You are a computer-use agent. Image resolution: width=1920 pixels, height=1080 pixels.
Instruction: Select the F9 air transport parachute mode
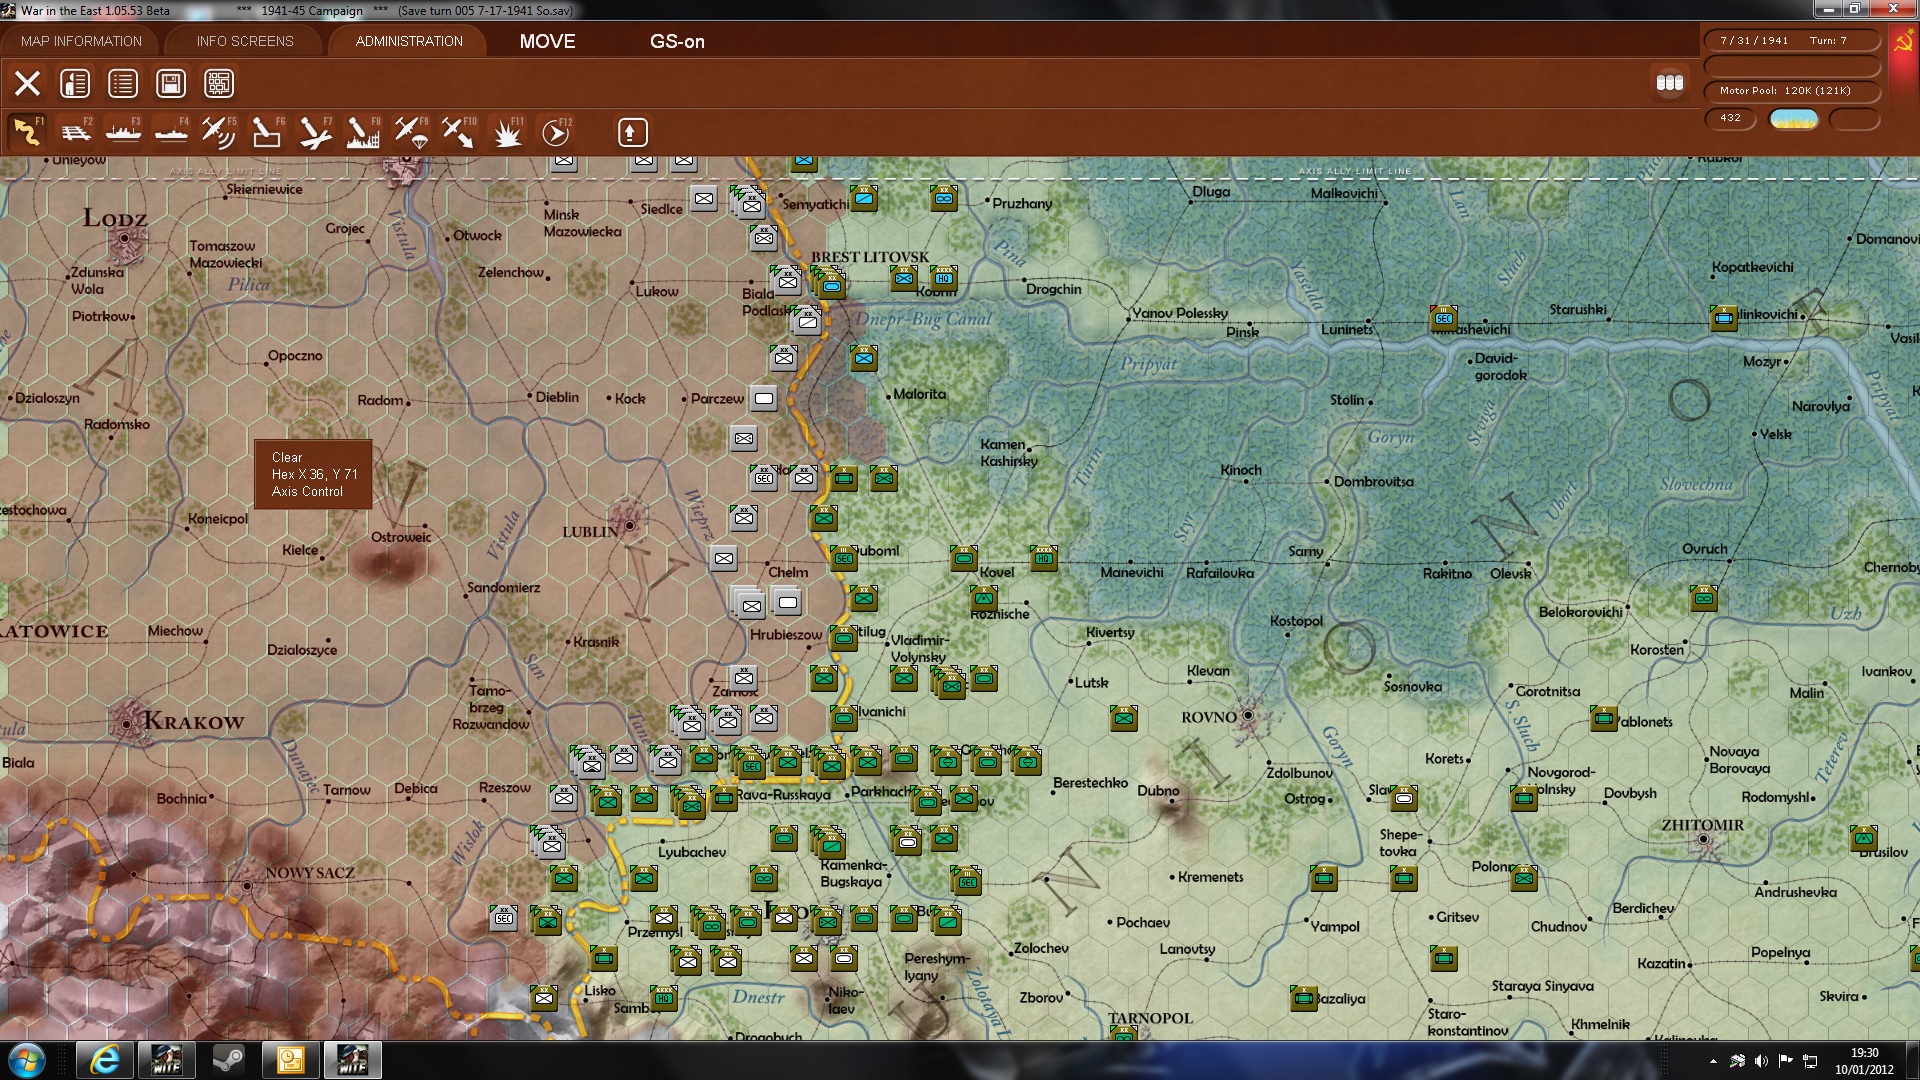pyautogui.click(x=411, y=132)
